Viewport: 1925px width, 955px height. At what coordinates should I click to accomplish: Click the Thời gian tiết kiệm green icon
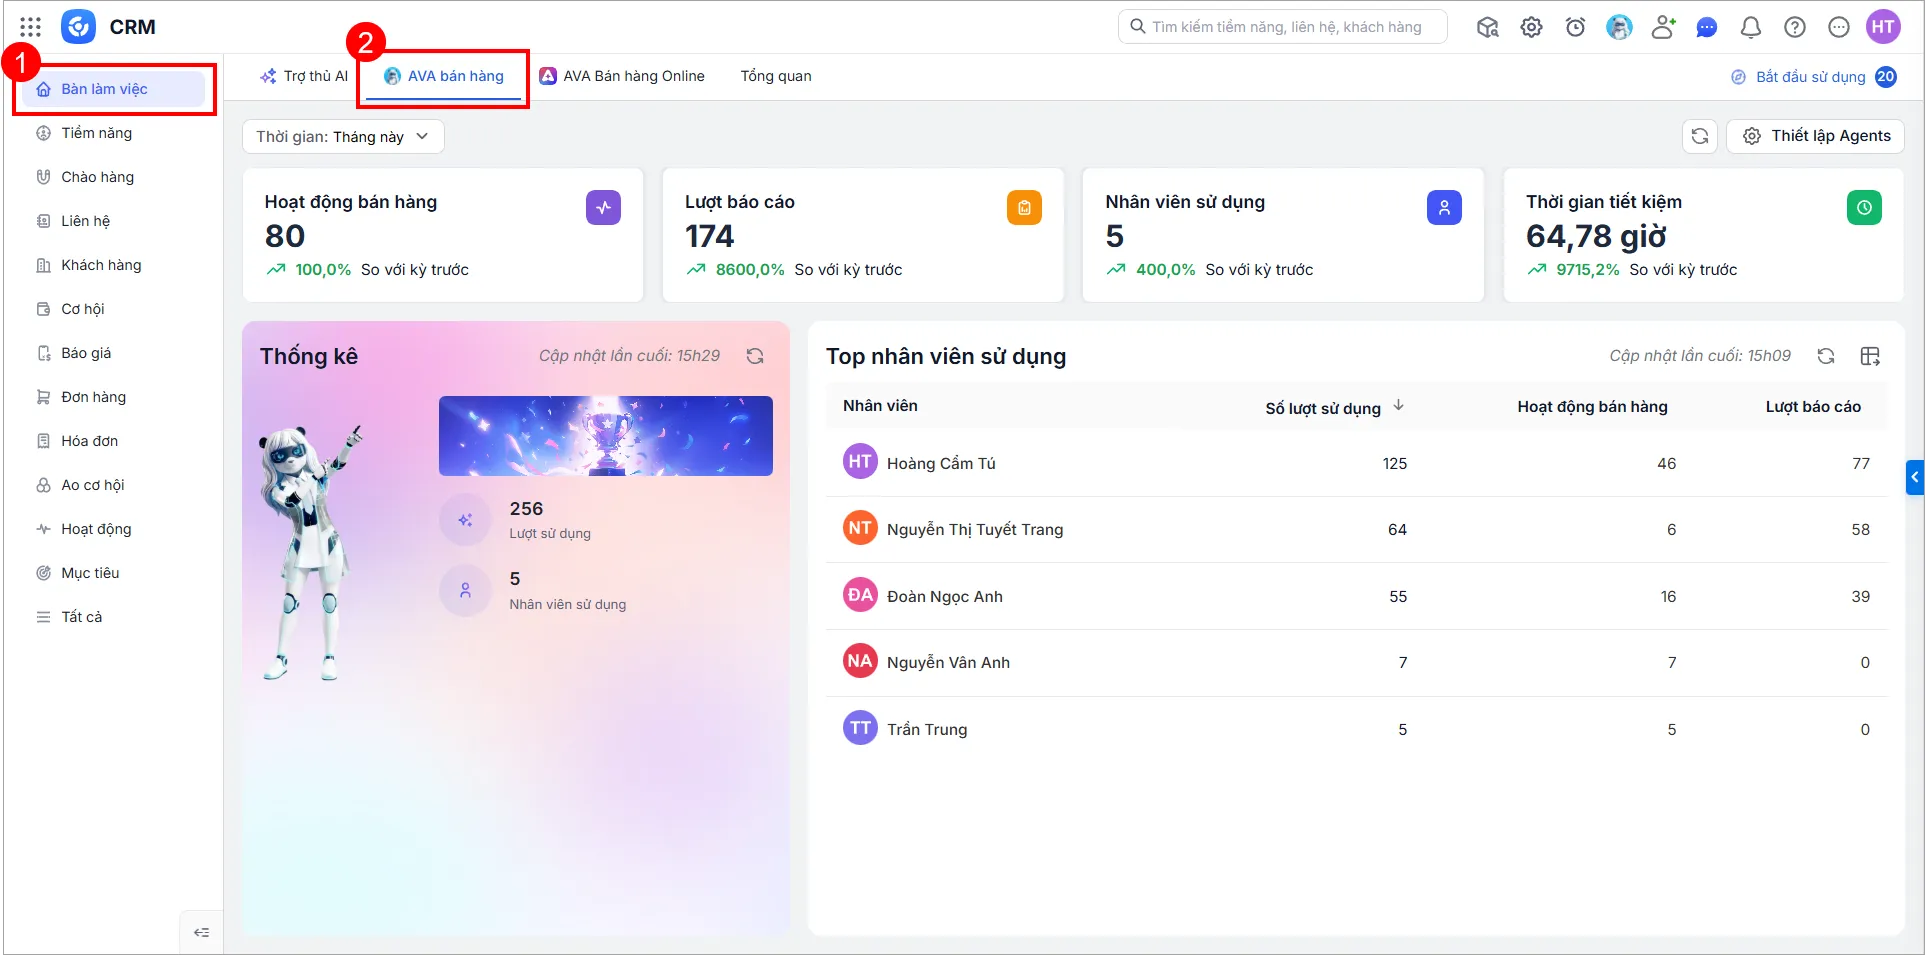1864,208
